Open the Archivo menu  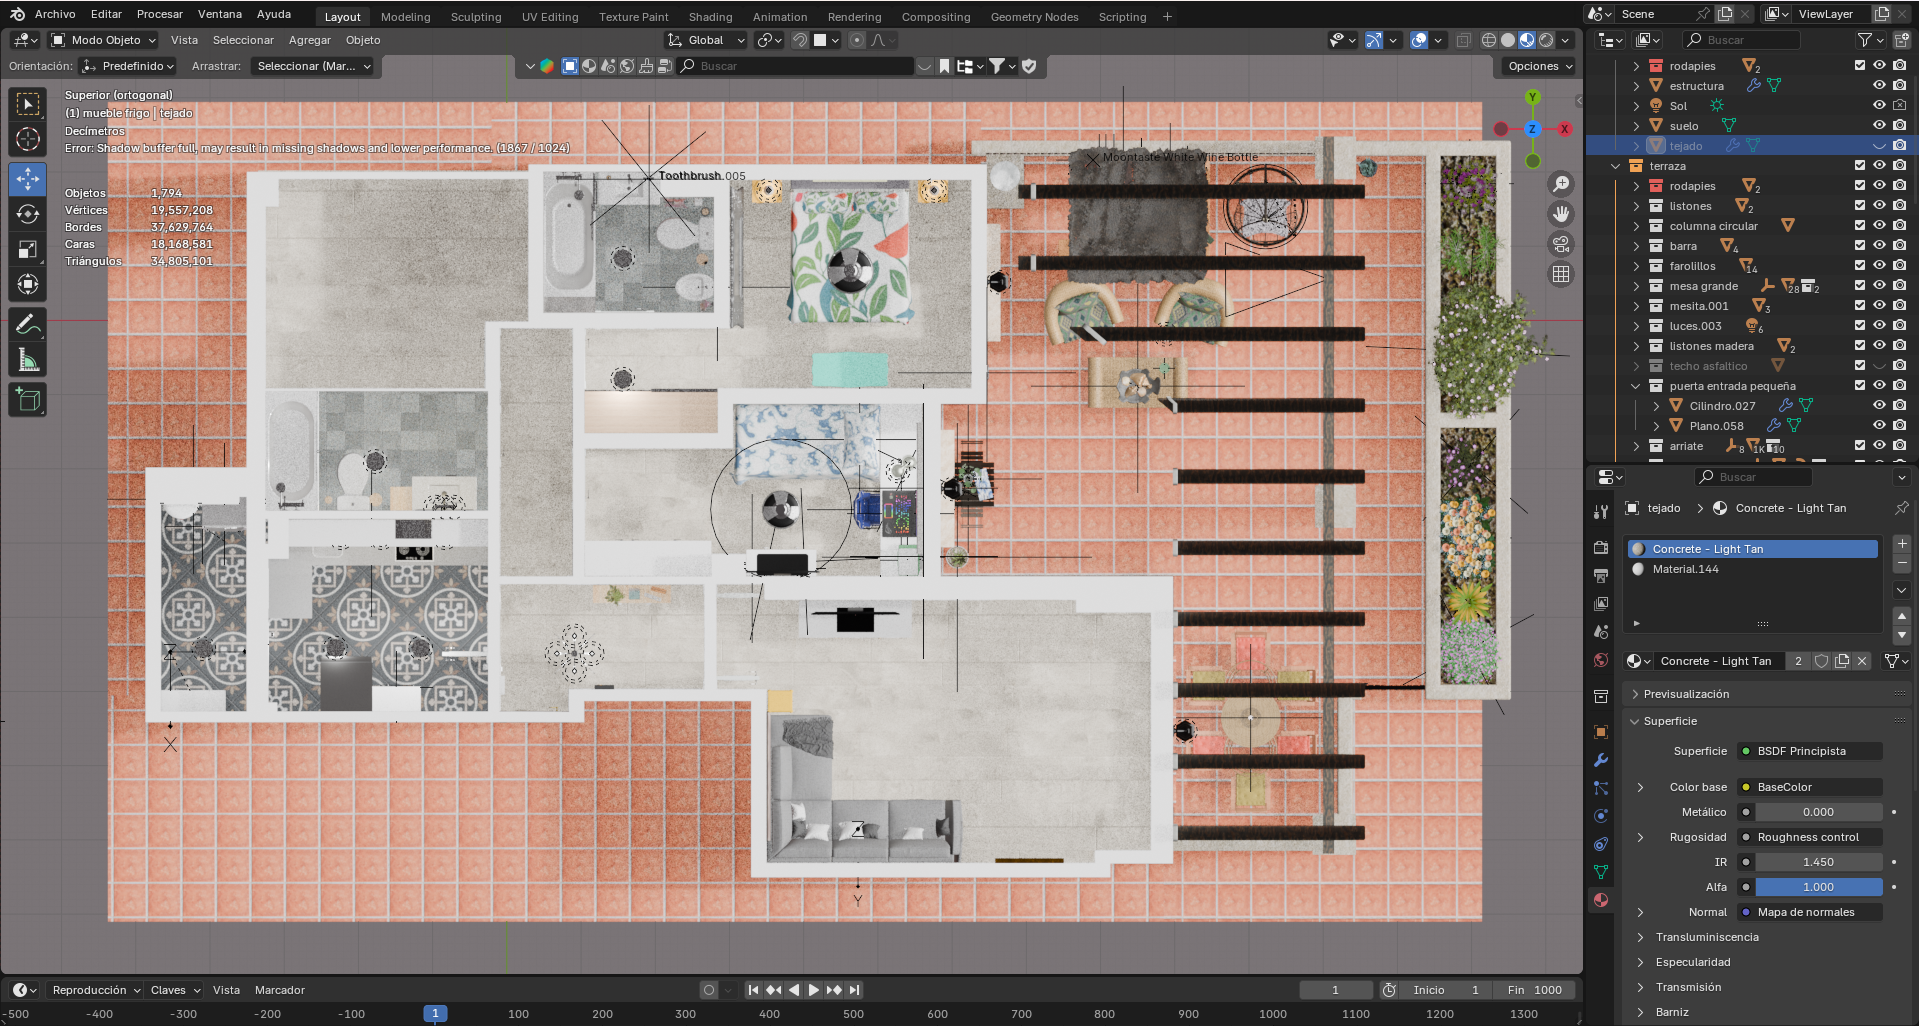(55, 14)
